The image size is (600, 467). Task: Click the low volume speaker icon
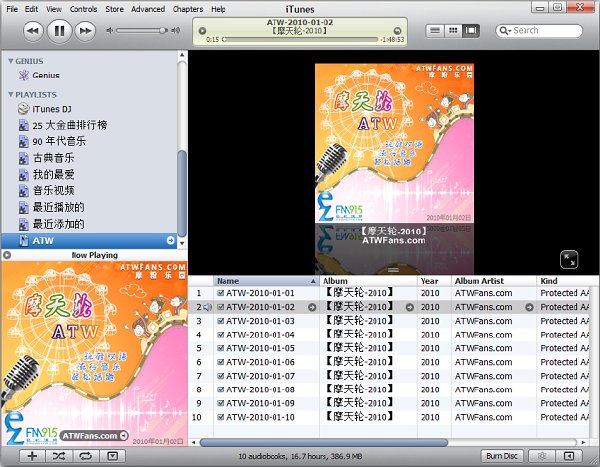[x=110, y=30]
